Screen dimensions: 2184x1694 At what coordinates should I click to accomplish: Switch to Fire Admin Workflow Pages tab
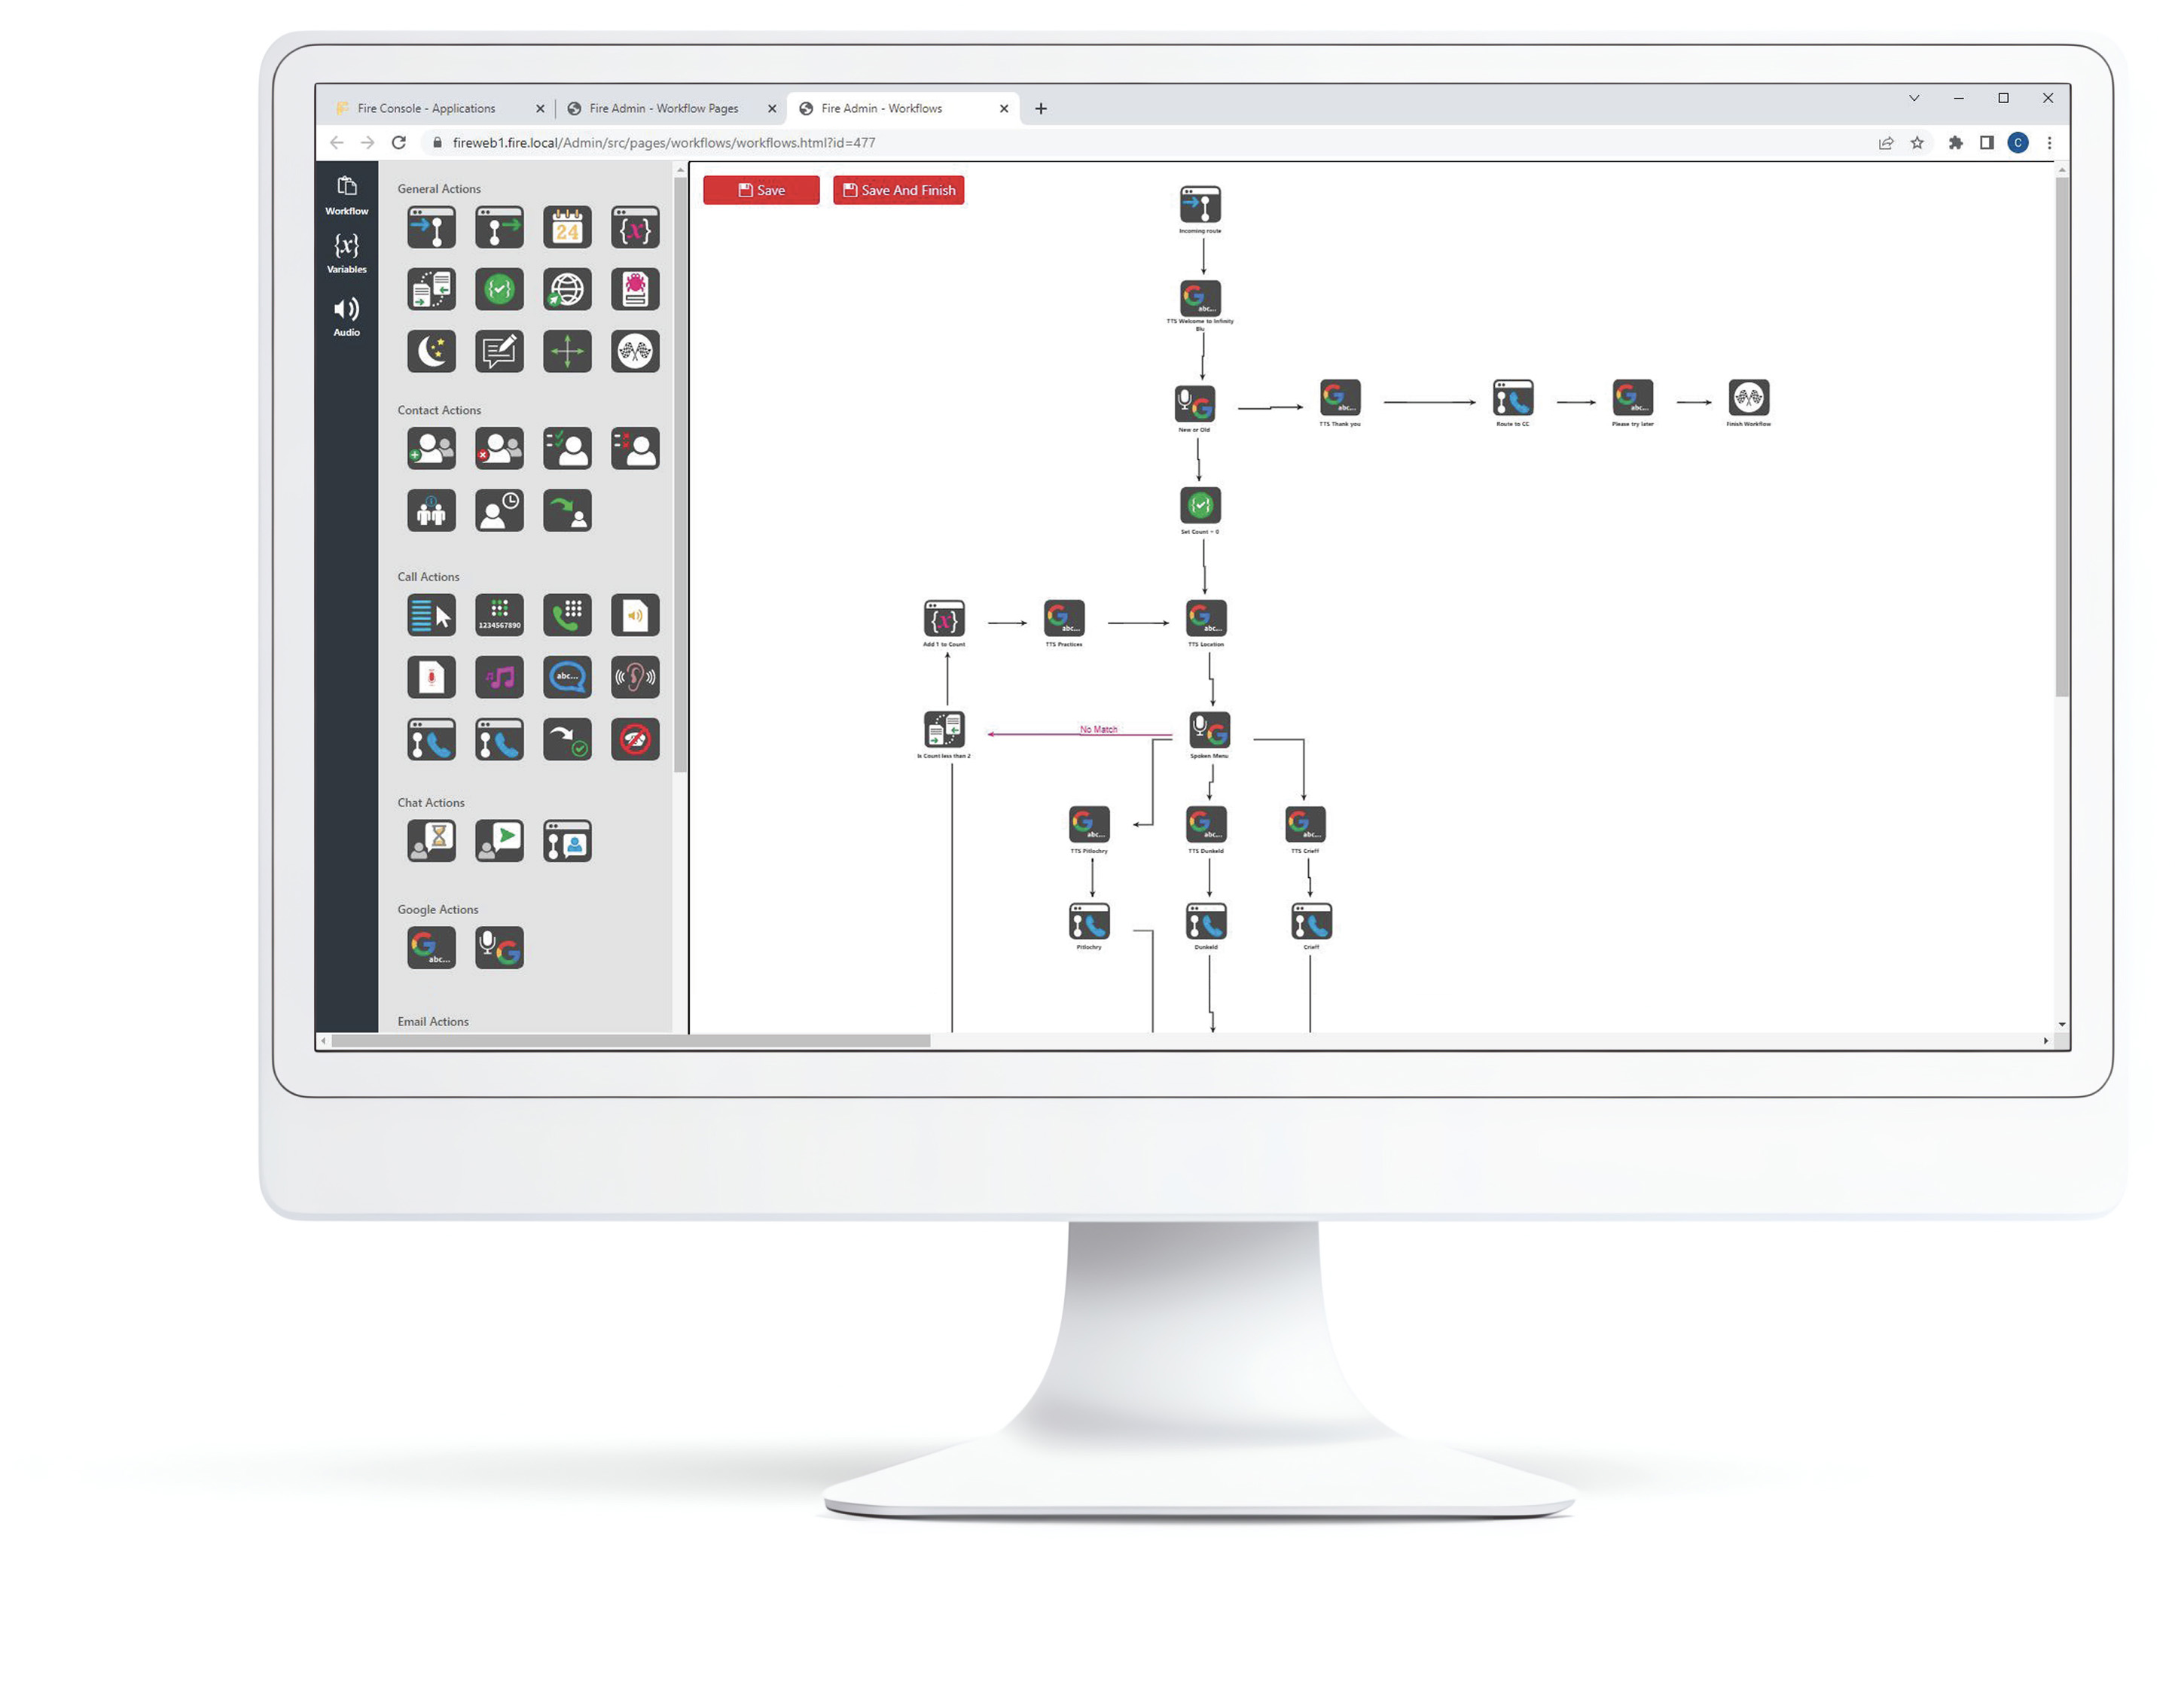(666, 108)
